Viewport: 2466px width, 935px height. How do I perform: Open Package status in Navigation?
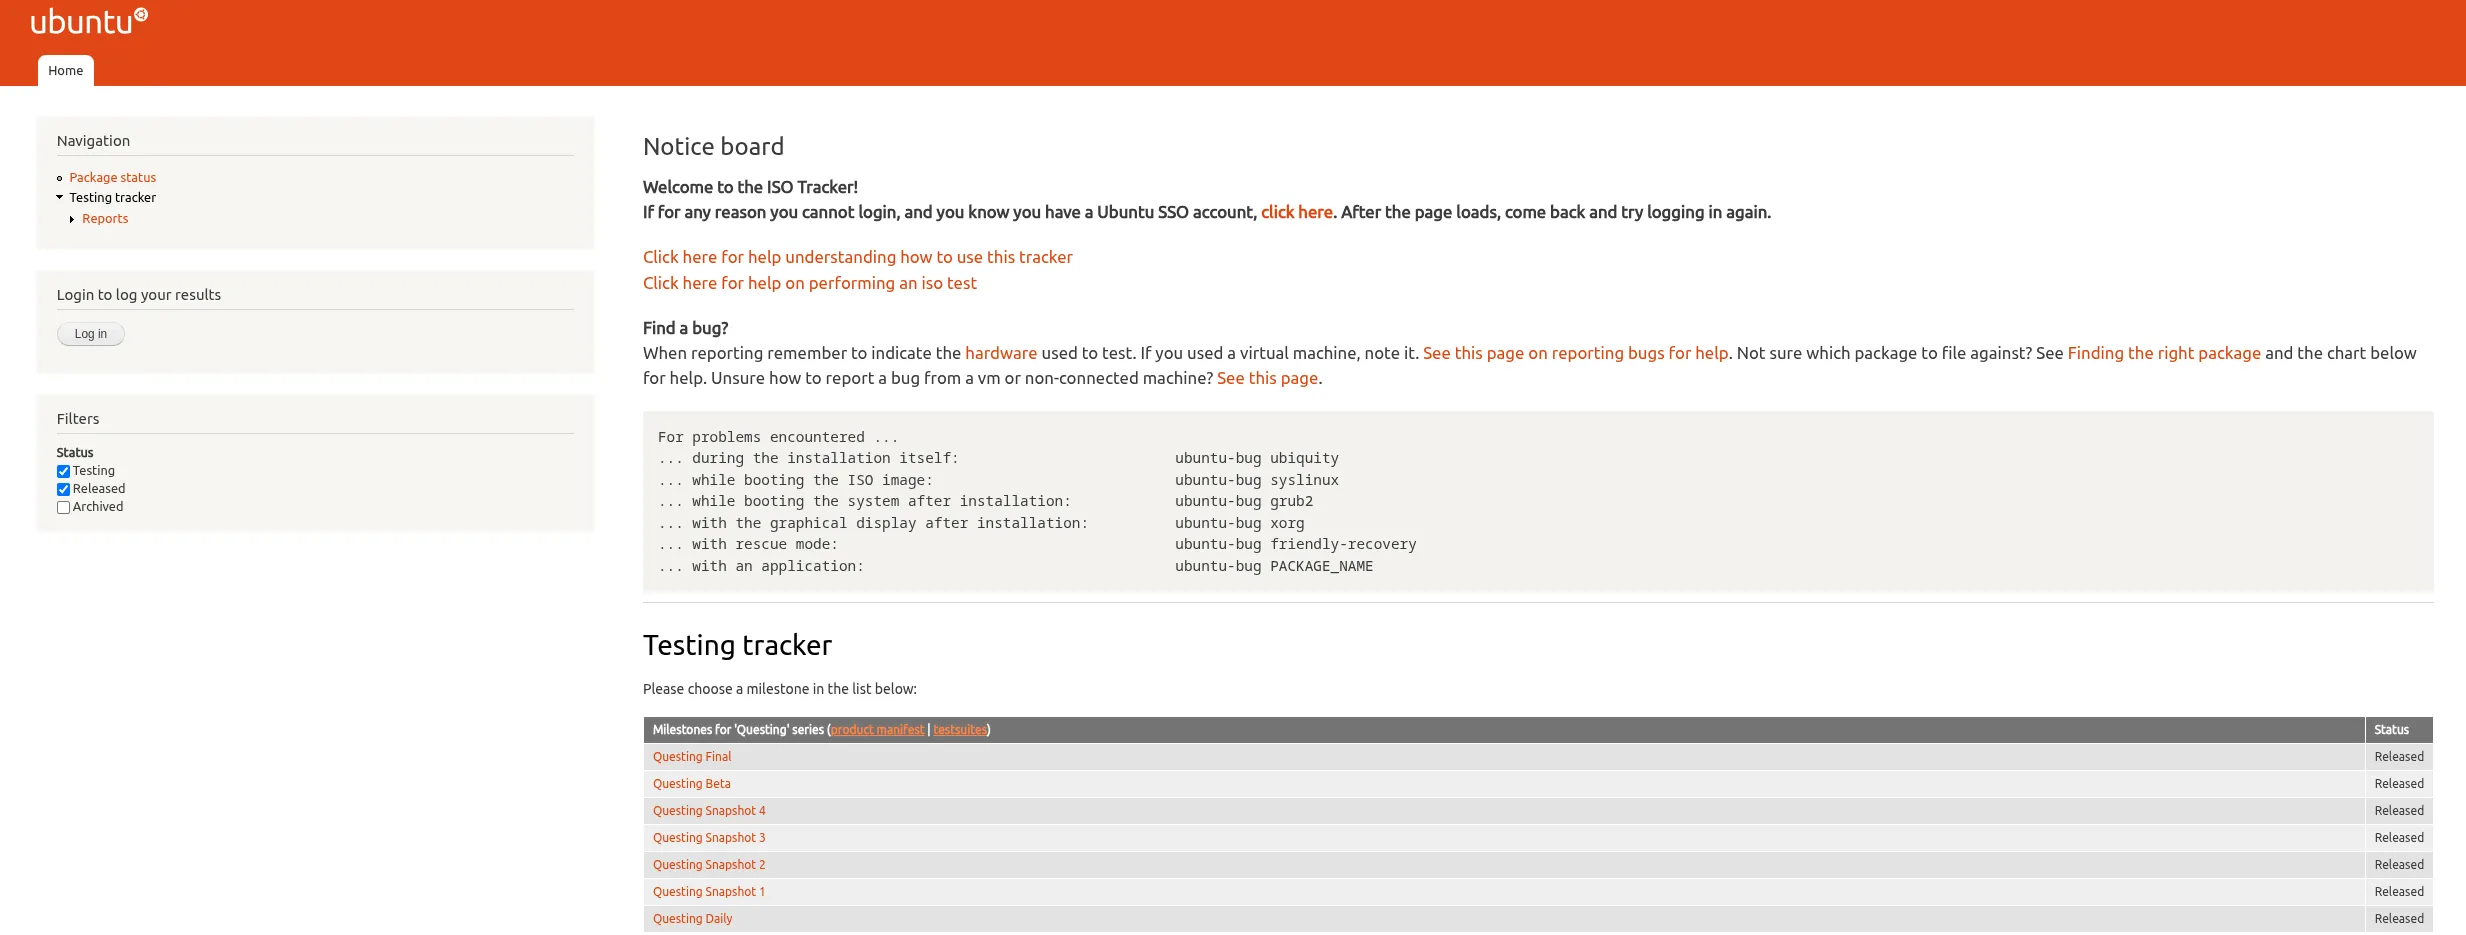[112, 178]
